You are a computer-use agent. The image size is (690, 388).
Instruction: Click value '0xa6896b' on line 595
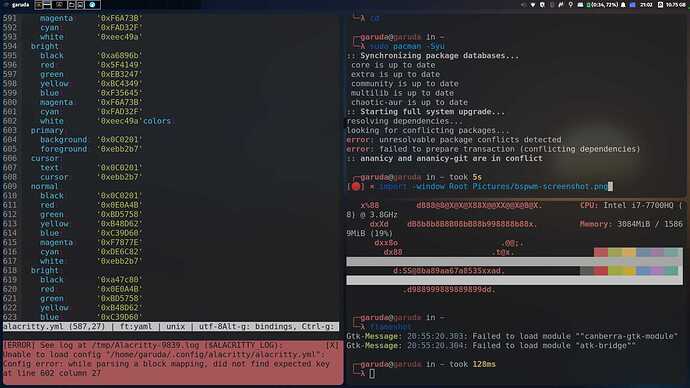click(120, 55)
